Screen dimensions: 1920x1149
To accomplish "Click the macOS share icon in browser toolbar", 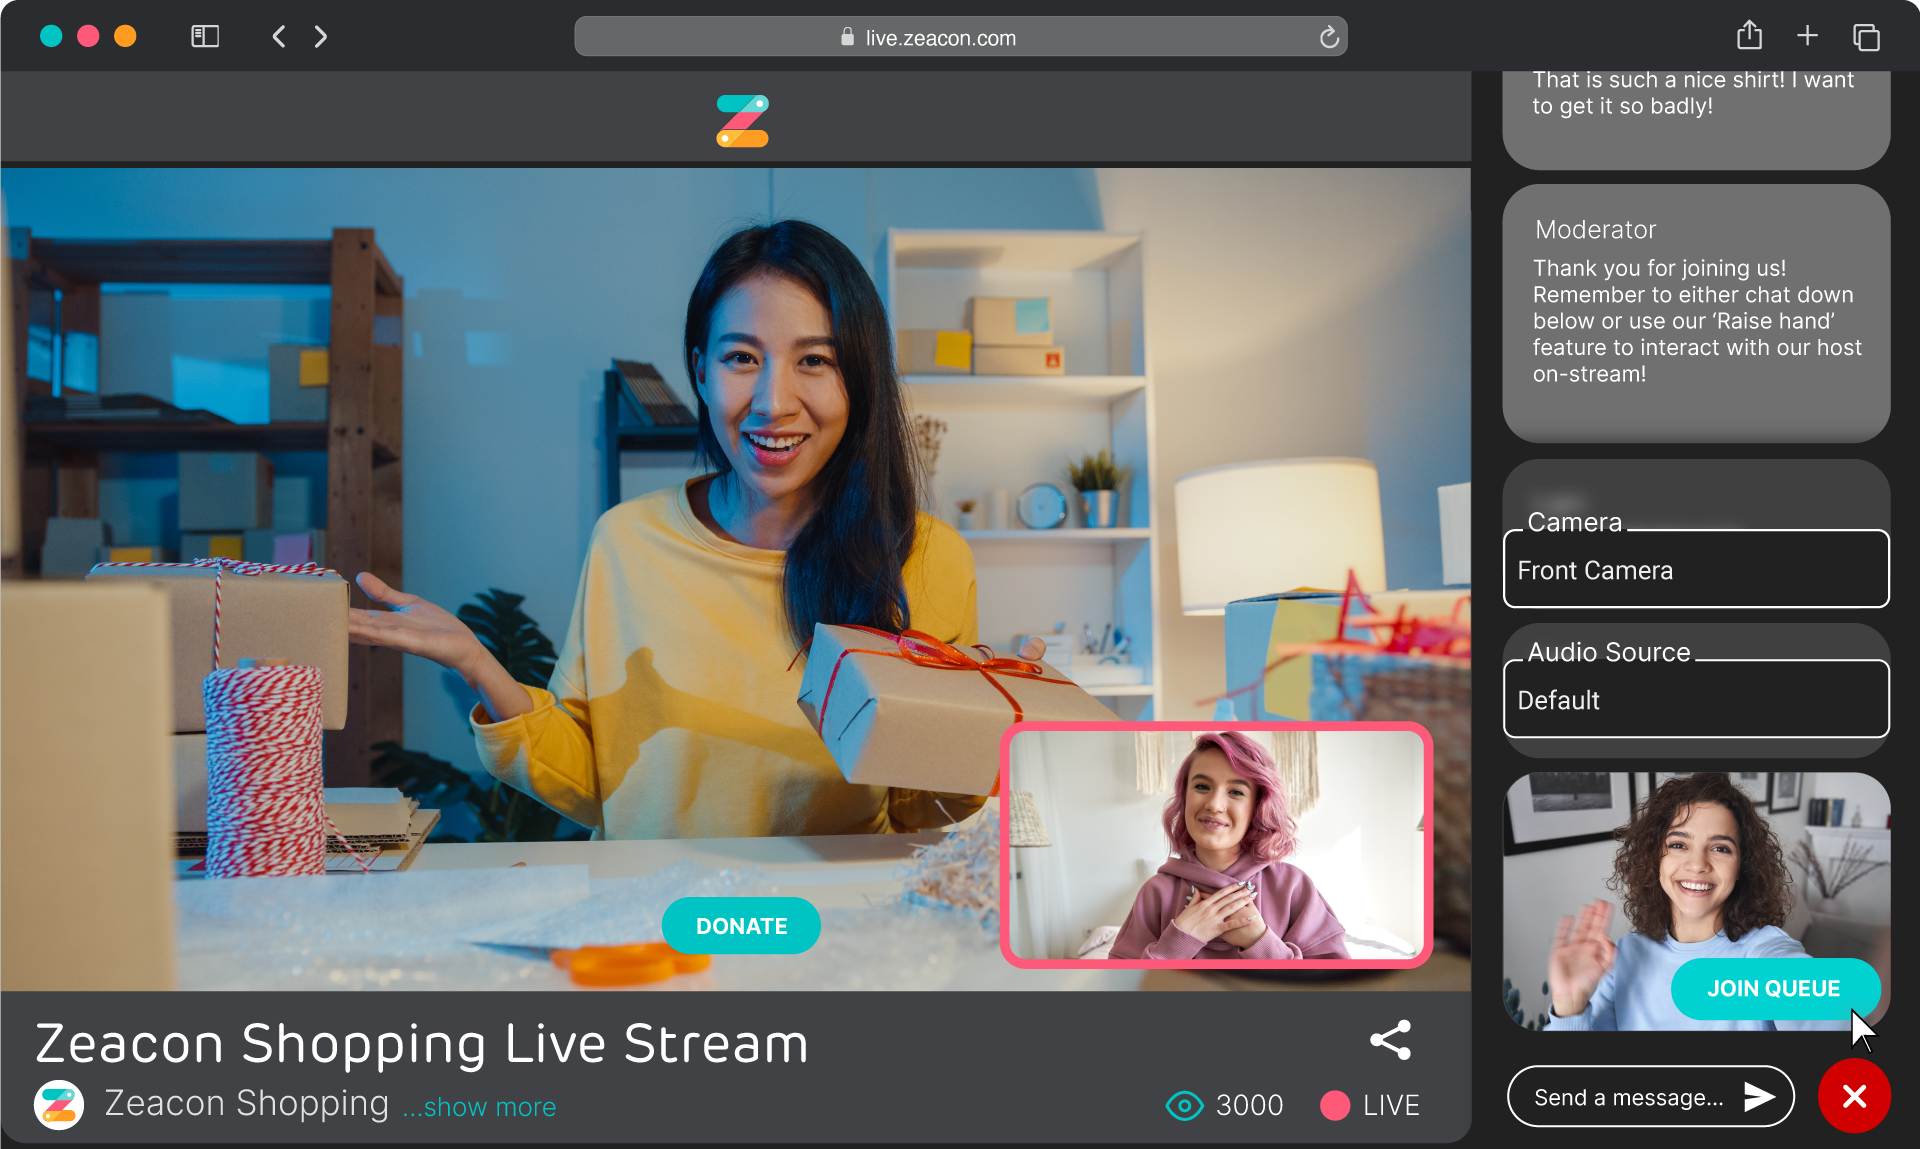I will click(1749, 35).
